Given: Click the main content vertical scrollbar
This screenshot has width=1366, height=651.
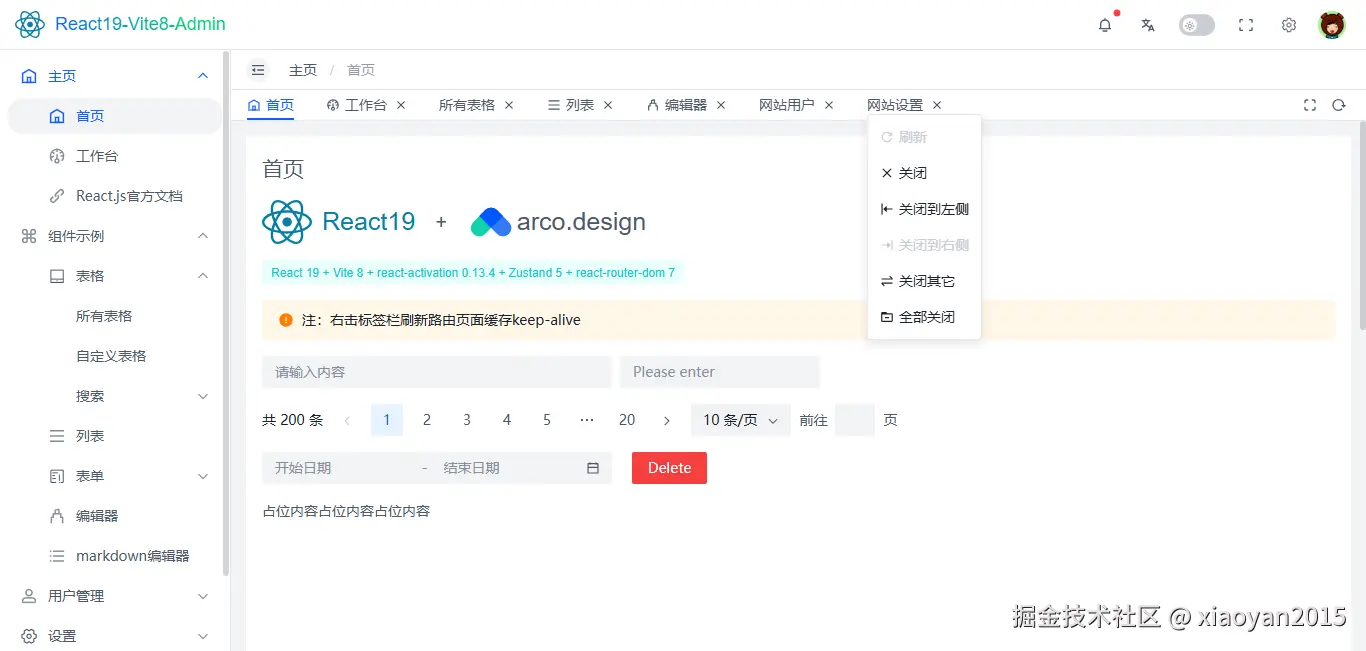Looking at the screenshot, I should 1362,226.
